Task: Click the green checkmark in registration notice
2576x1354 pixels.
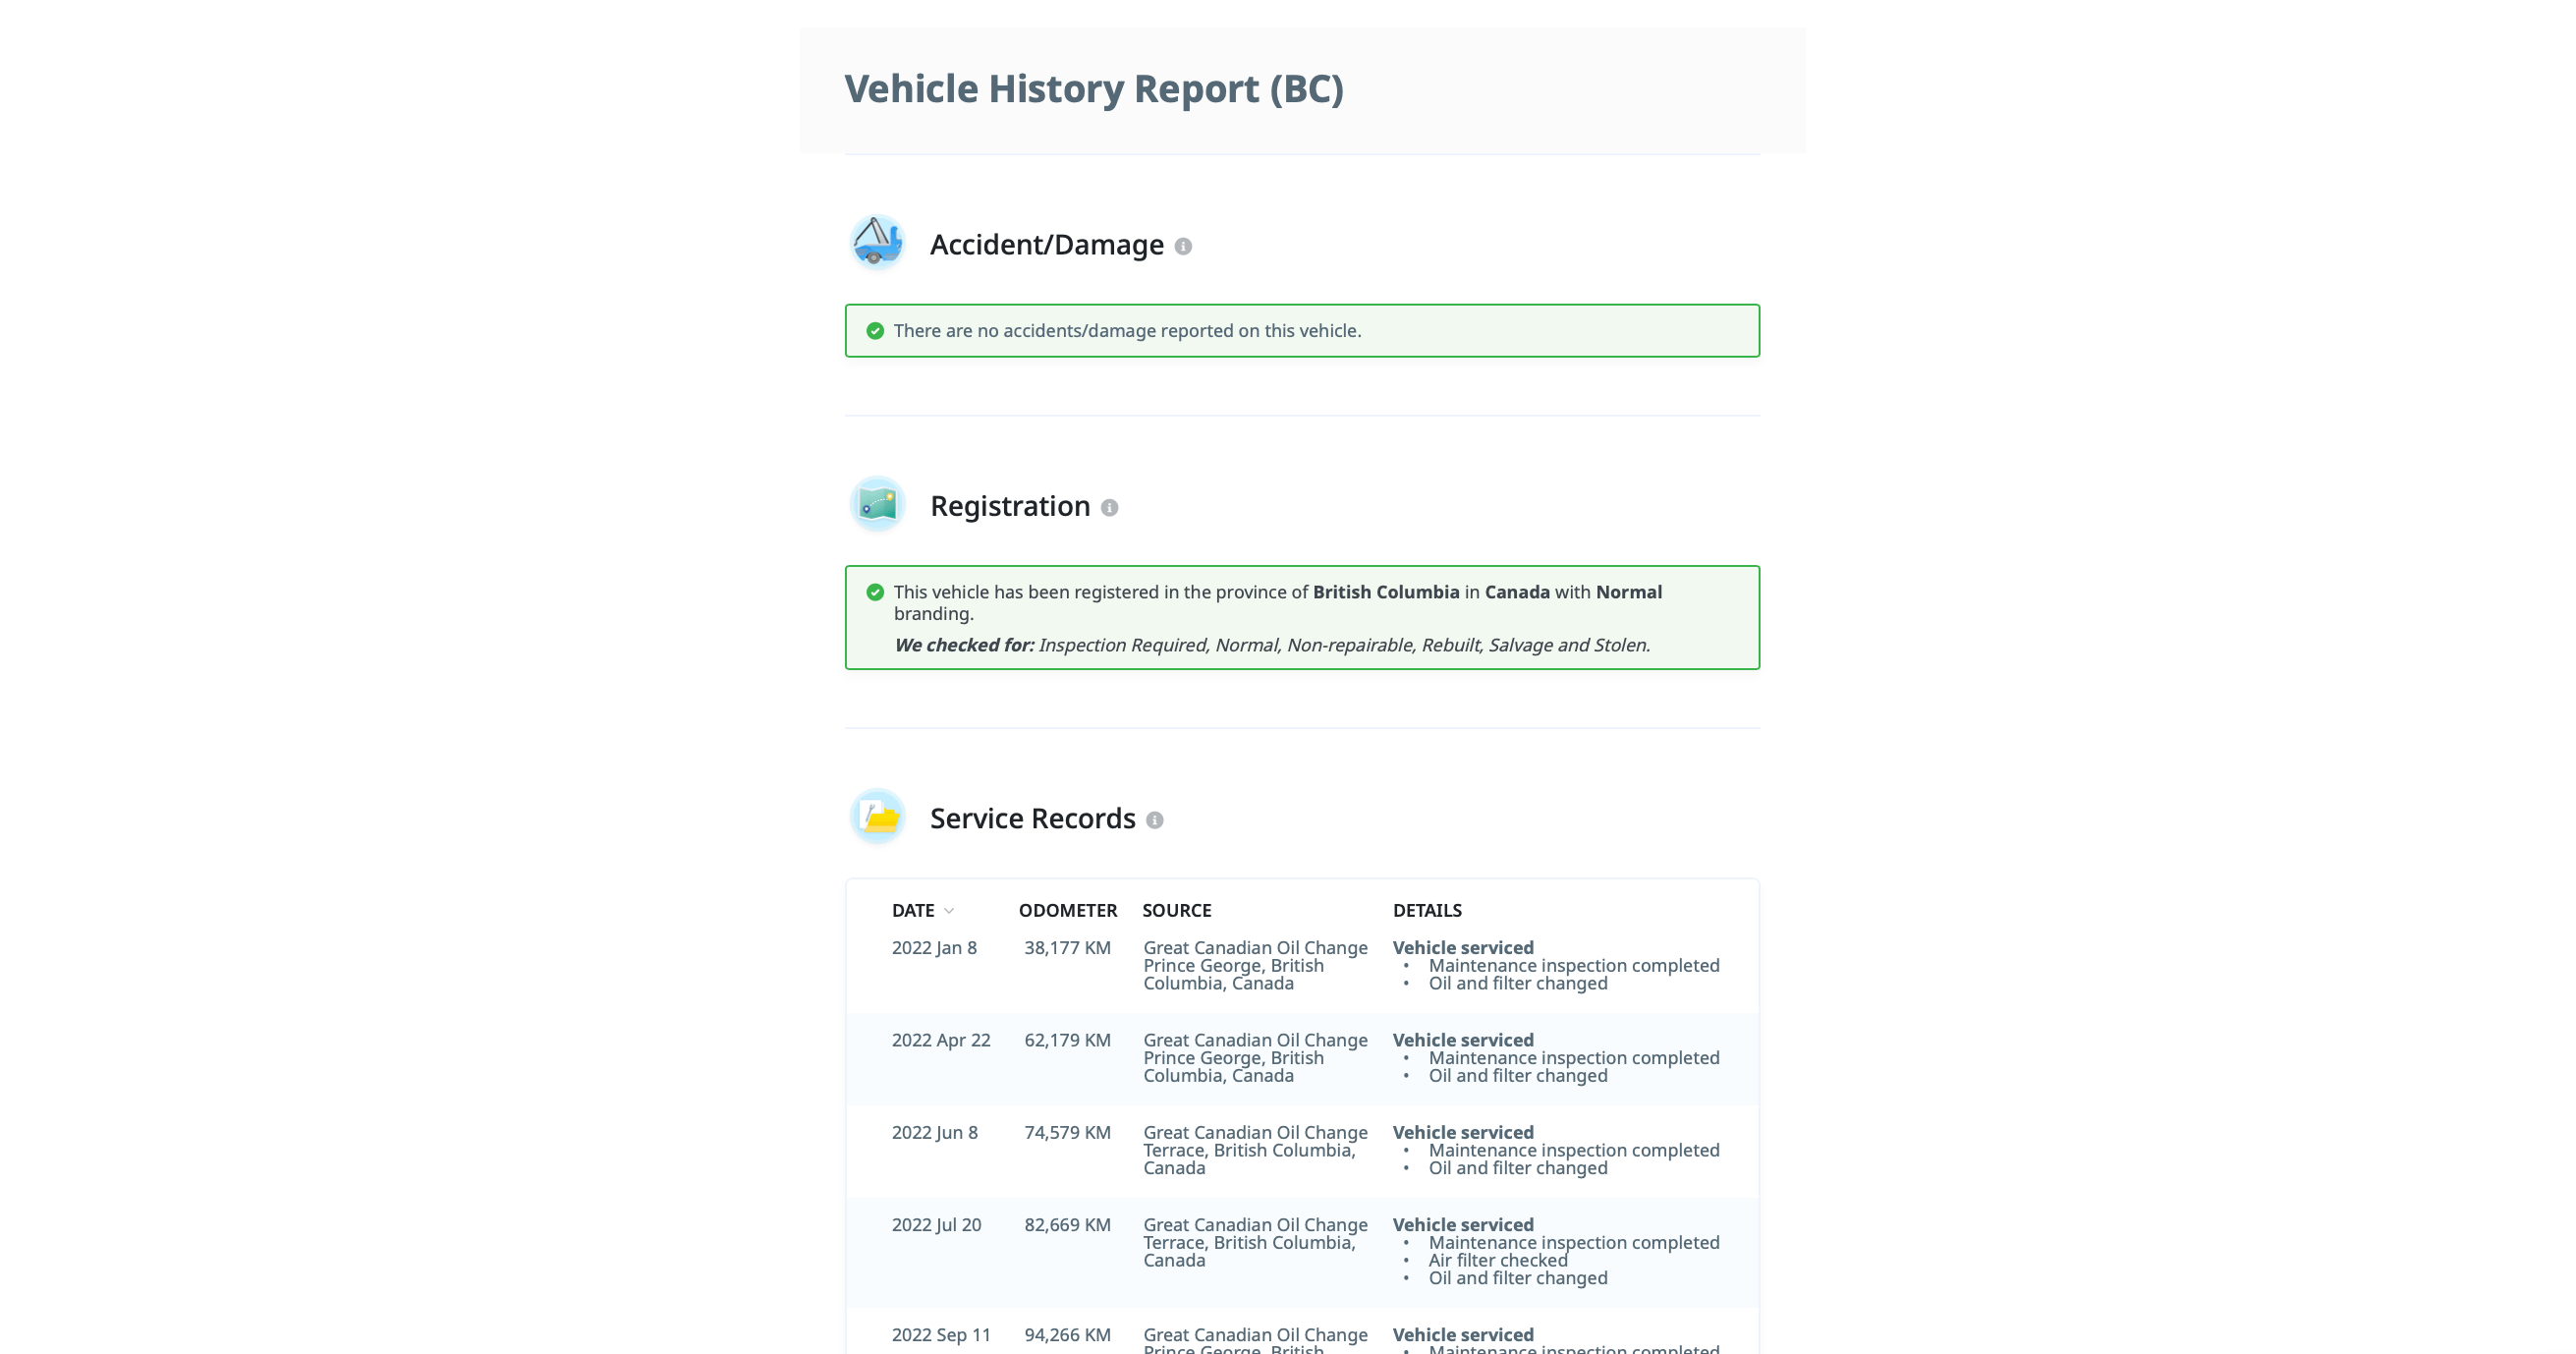Action: click(875, 592)
